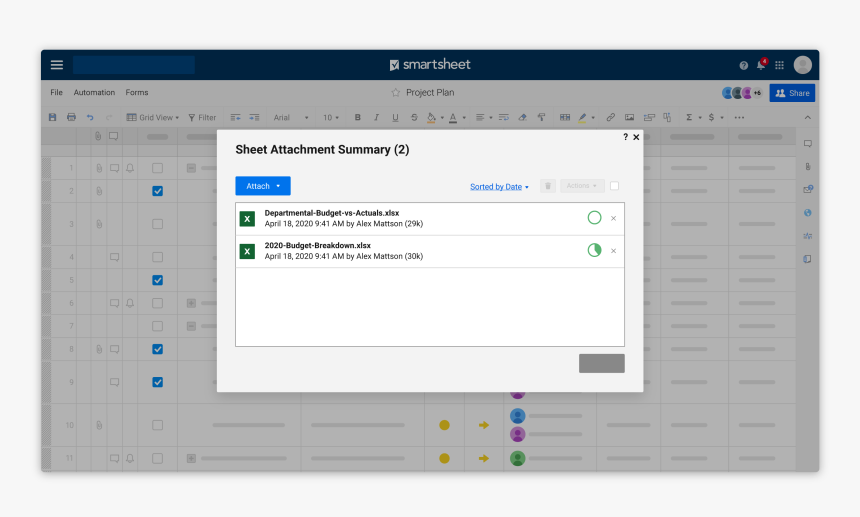860x517 pixels.
Task: Open the apps grid launcher
Action: point(780,65)
